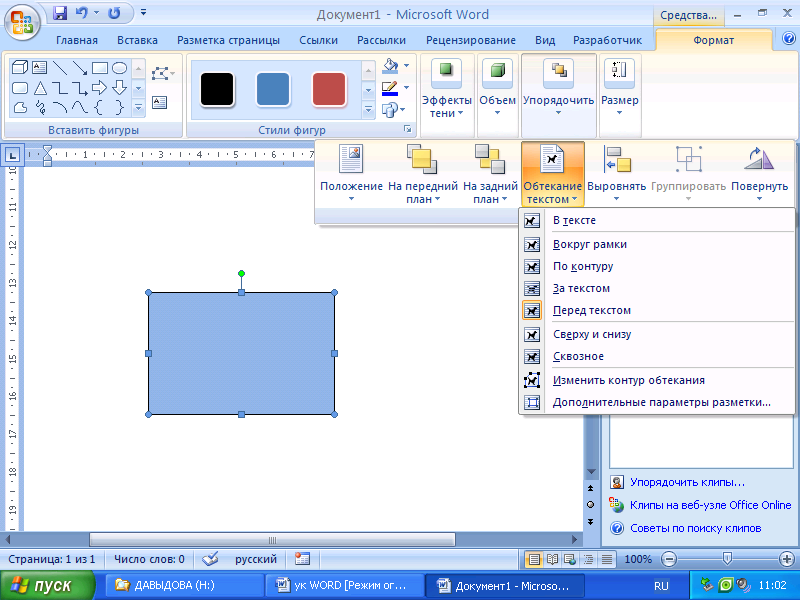Pick the 3D cube shape in gallery
The image size is (800, 600).
(x=20, y=67)
